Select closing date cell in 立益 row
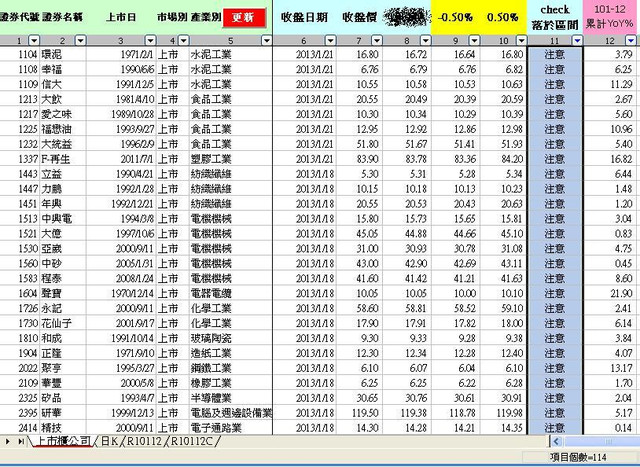The width and height of the screenshot is (640, 467). [304, 174]
